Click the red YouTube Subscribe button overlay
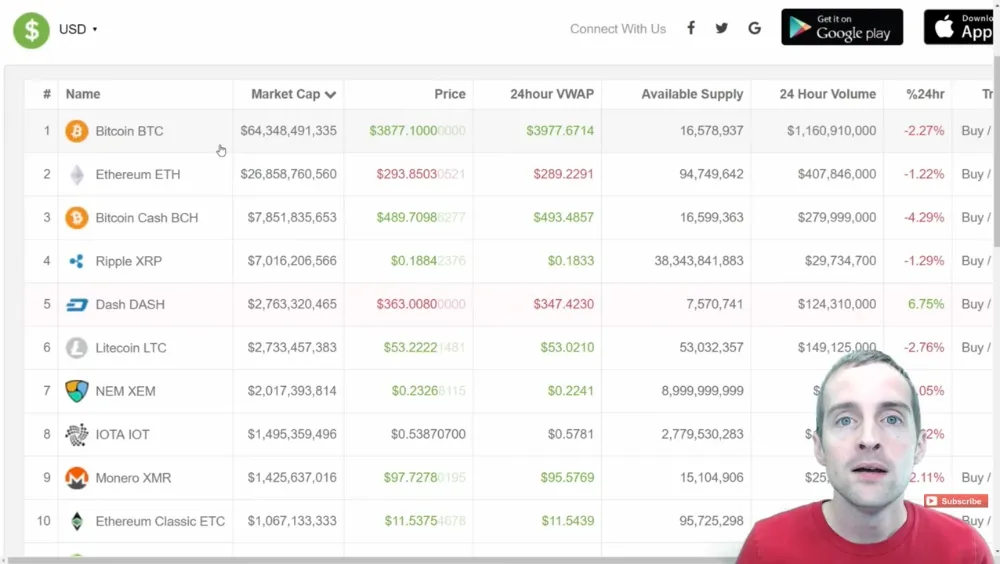 (955, 501)
